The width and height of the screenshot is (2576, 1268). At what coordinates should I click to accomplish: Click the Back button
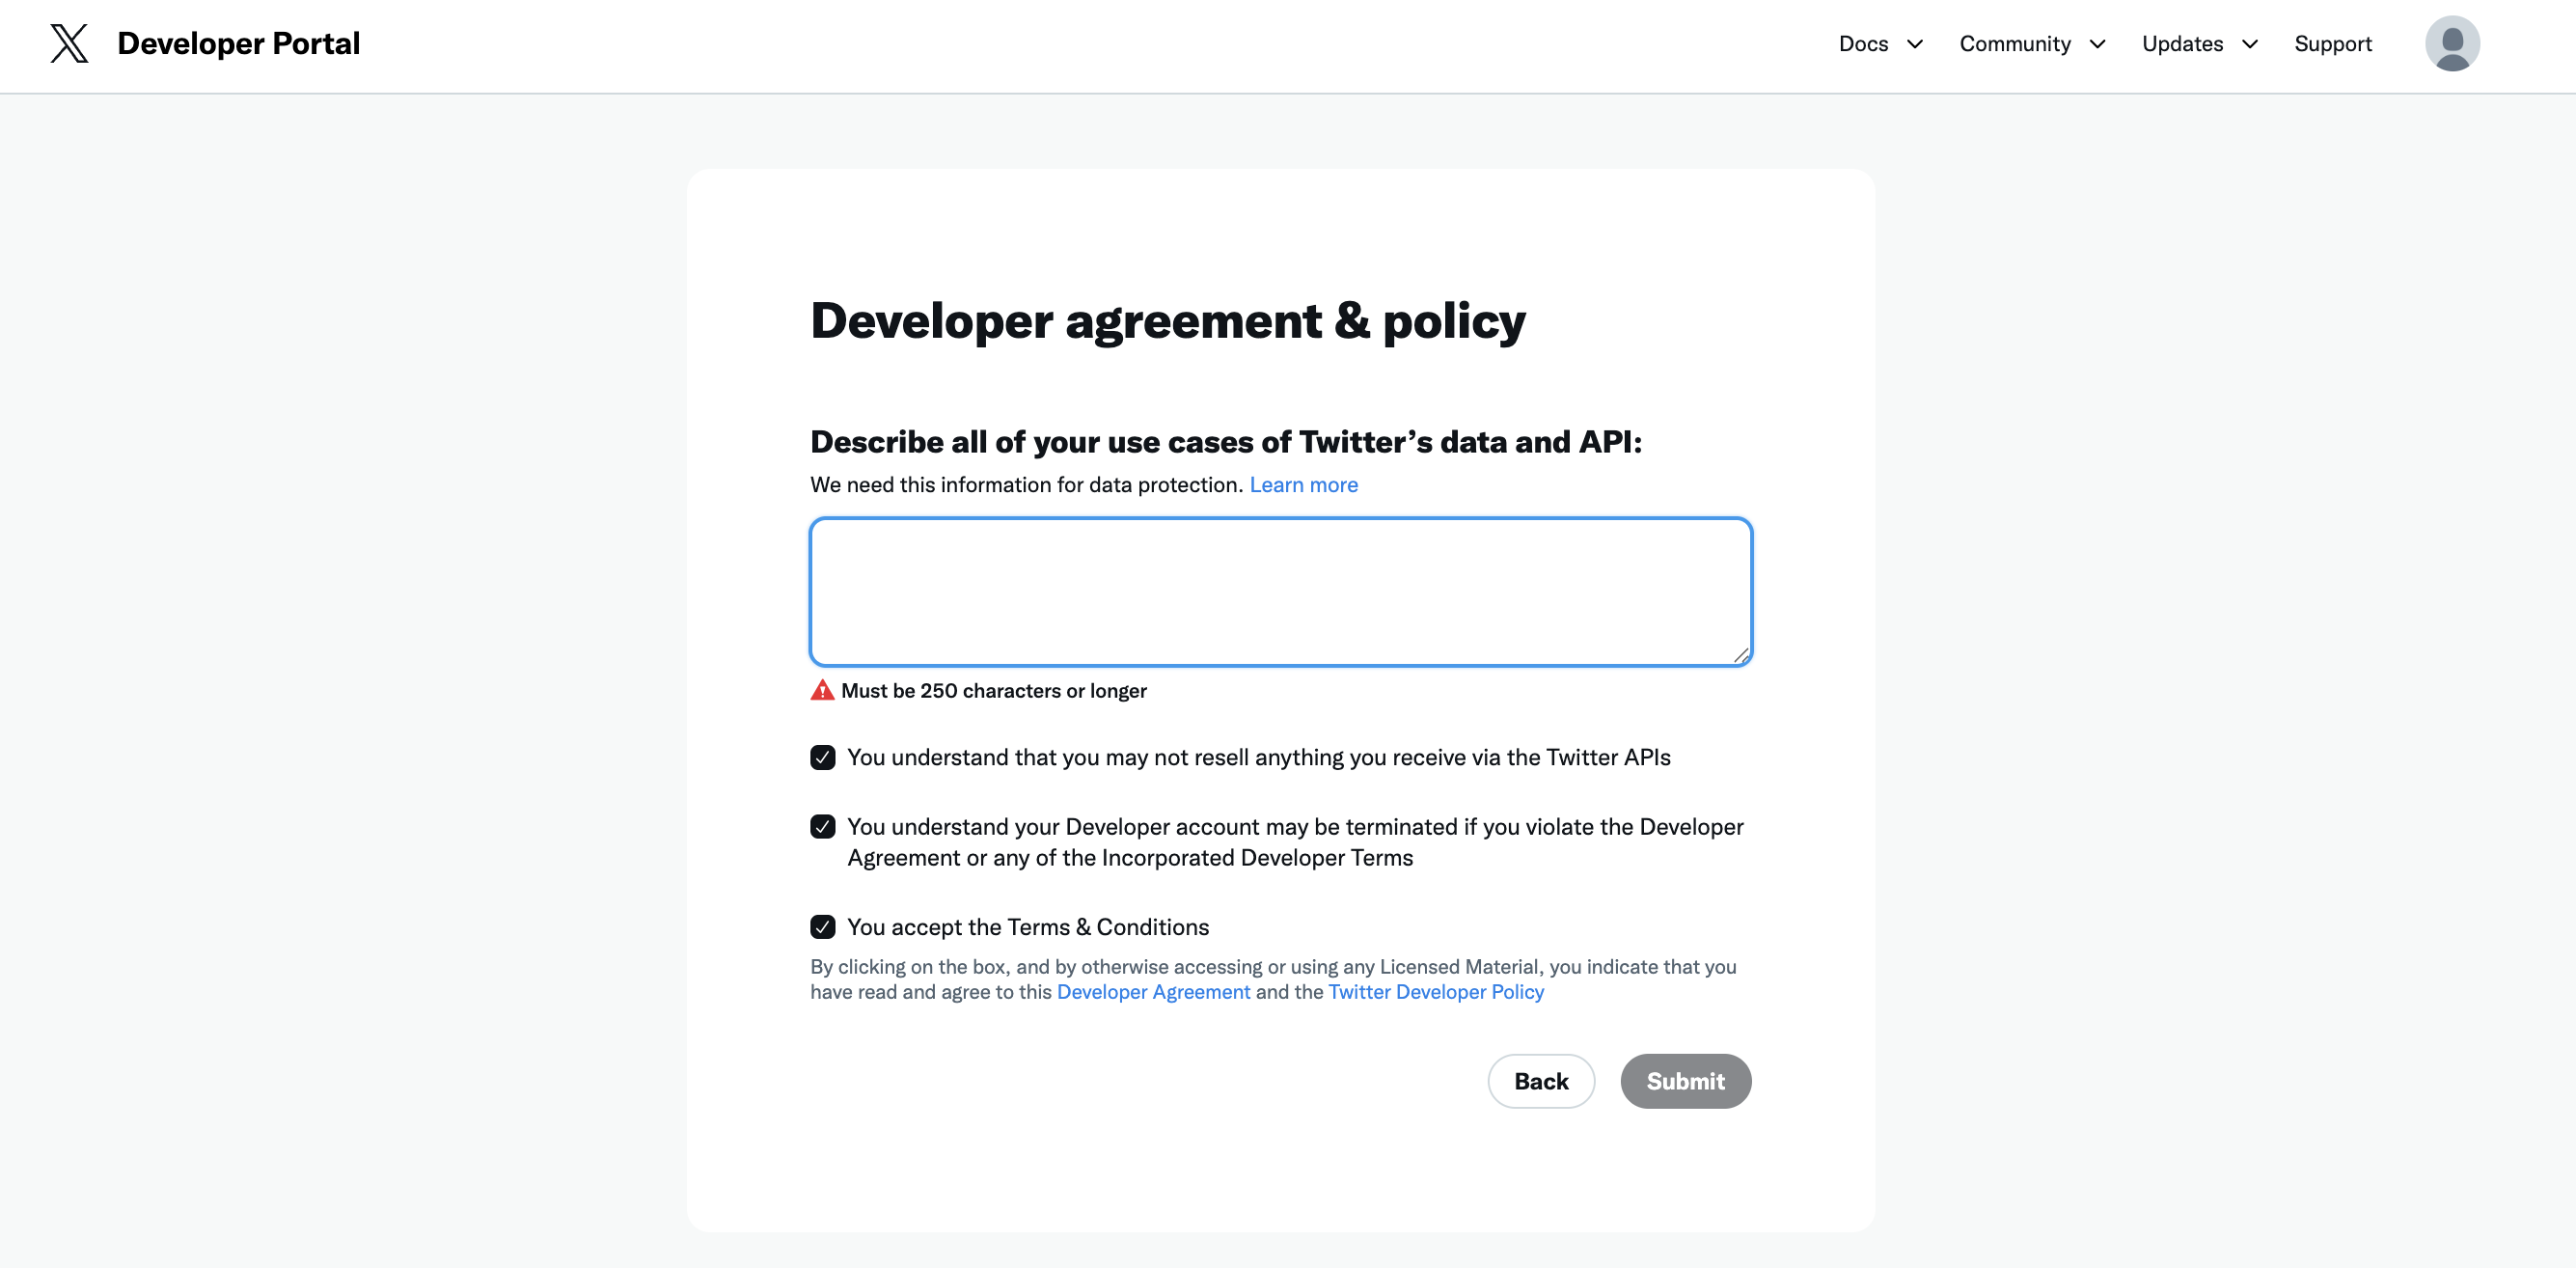(1541, 1081)
